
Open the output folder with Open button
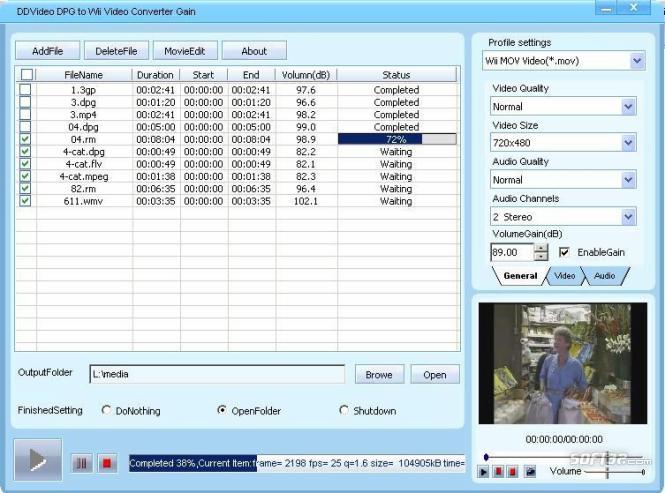[435, 374]
